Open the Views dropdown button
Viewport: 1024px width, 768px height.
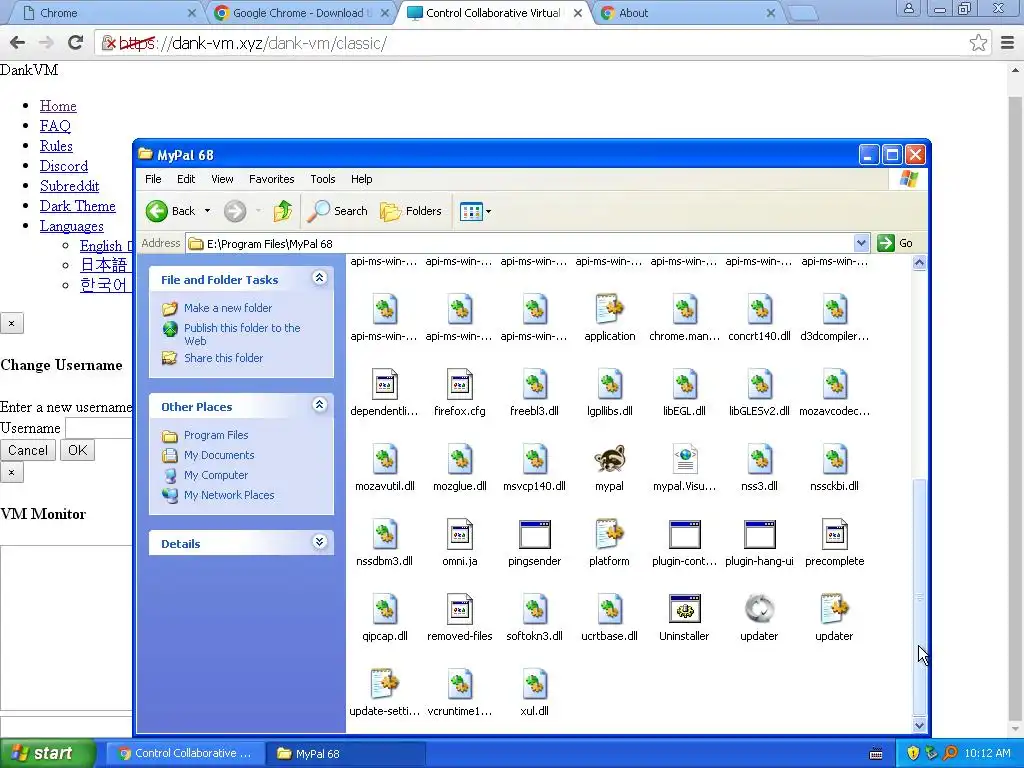point(475,211)
